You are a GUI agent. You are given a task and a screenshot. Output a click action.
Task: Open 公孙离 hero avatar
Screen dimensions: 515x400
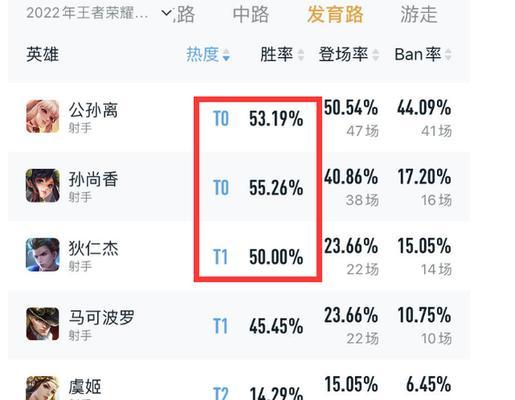[43, 116]
